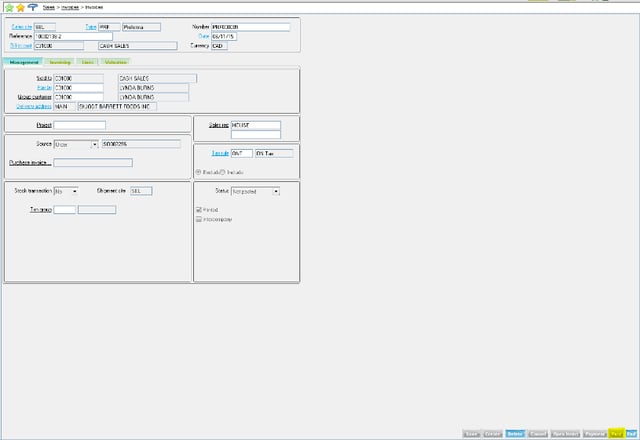Click the Sales site link
The height and width of the screenshot is (440, 640).
point(21,27)
